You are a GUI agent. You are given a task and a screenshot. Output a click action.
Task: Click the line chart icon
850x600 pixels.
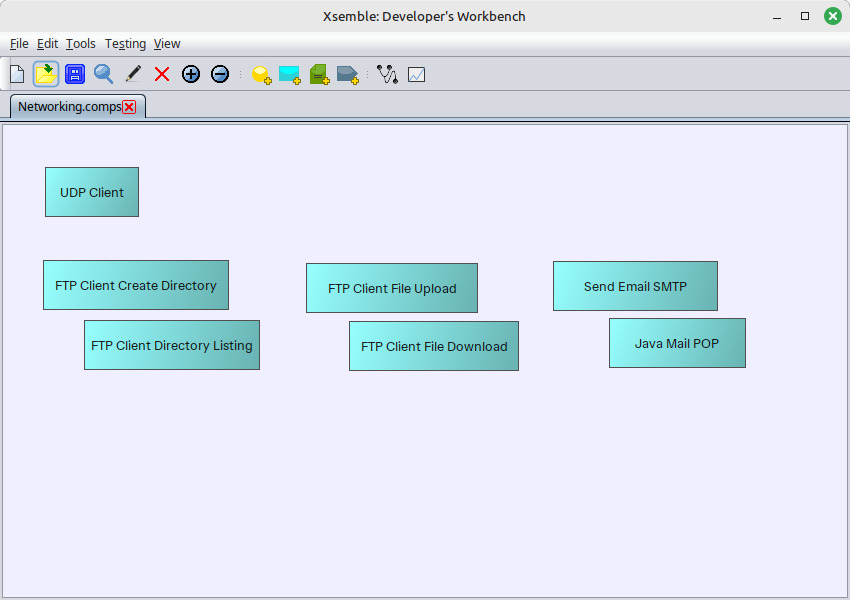[x=416, y=74]
